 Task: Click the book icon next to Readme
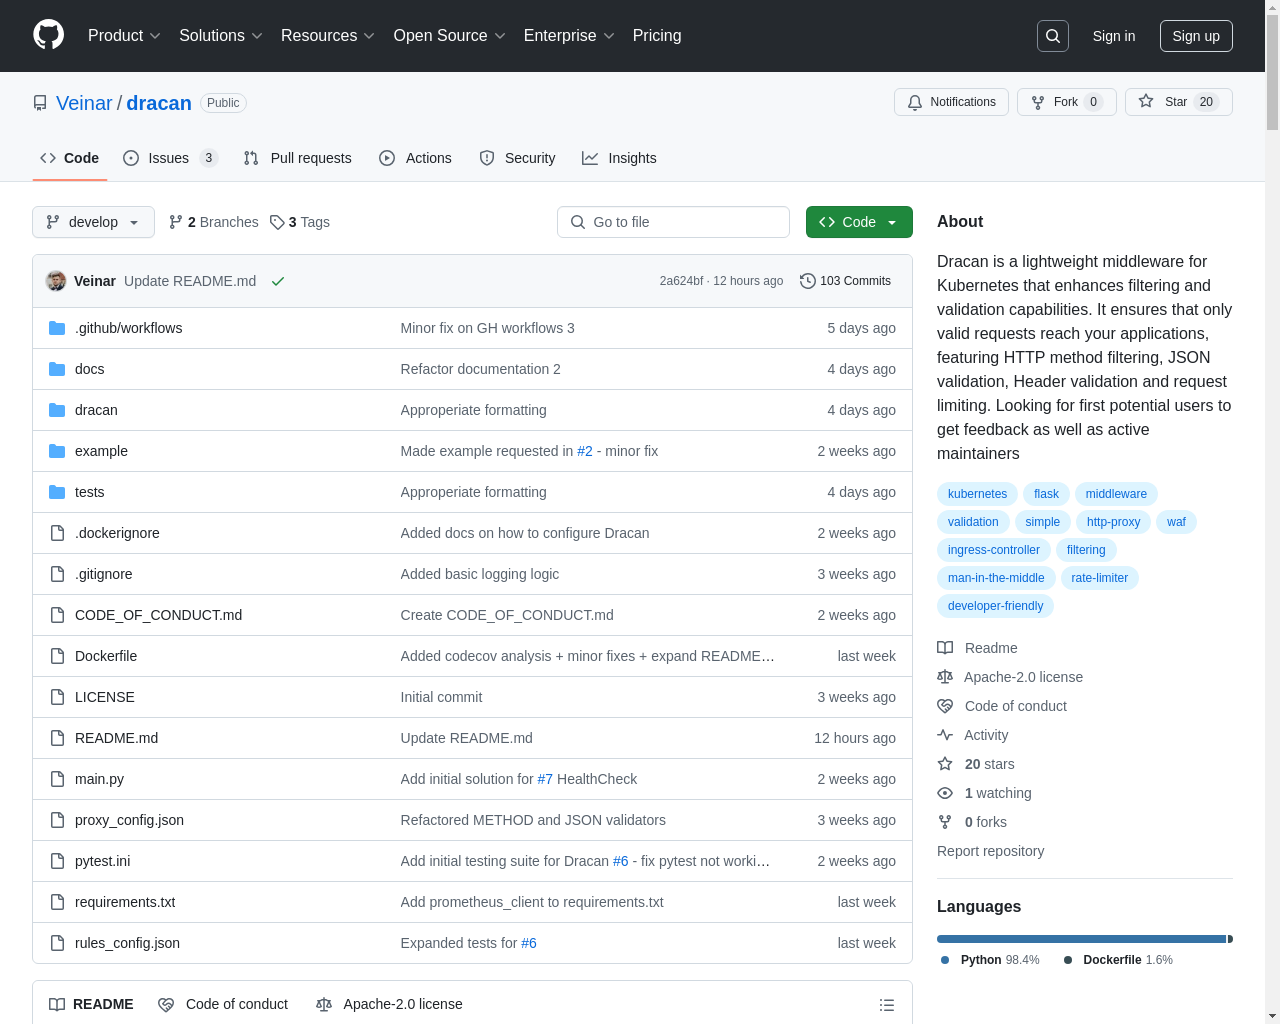tap(945, 648)
